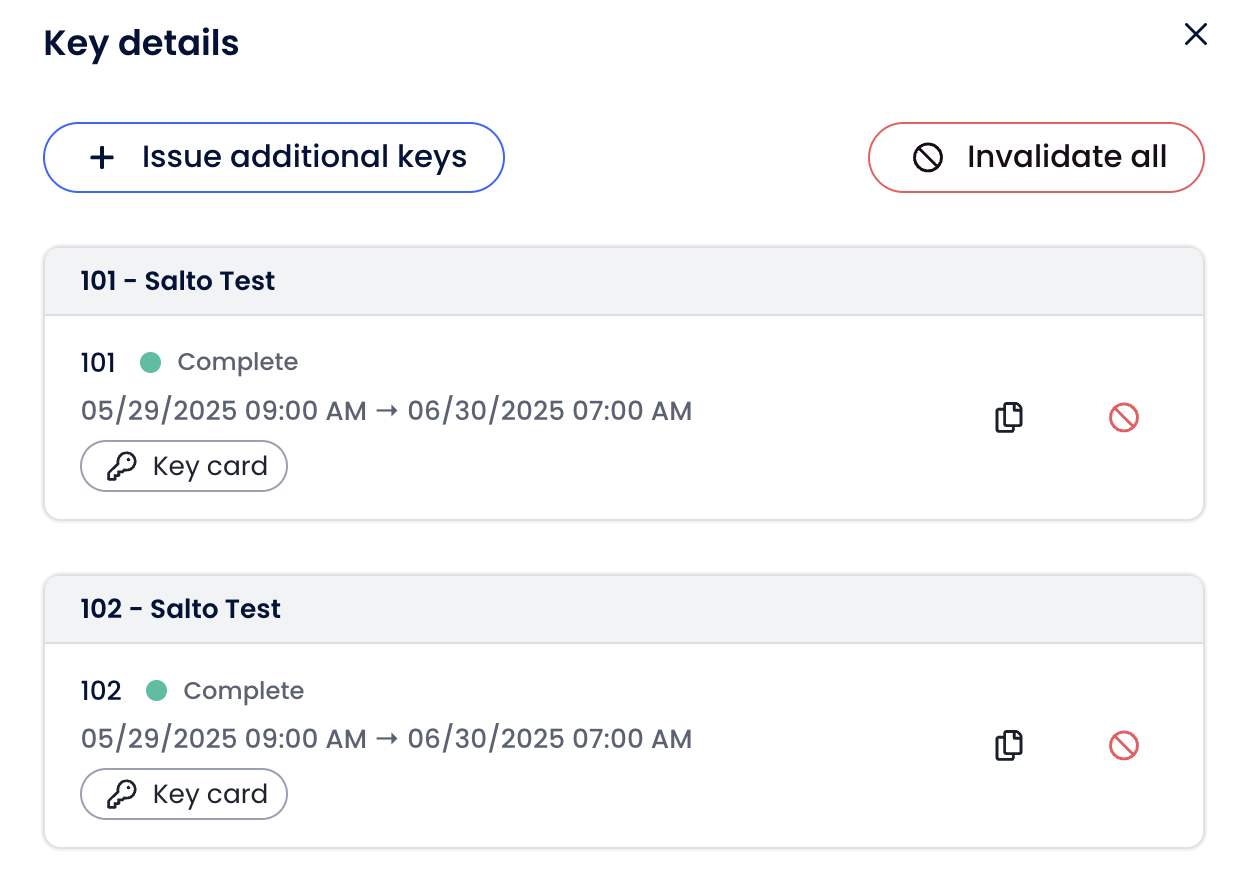Click the key icon in room 101 chip
This screenshot has width=1238, height=886.
(x=122, y=467)
